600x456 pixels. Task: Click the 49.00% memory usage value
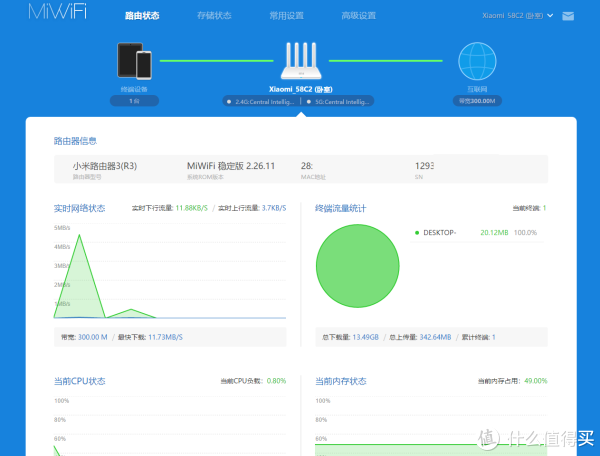(536, 381)
